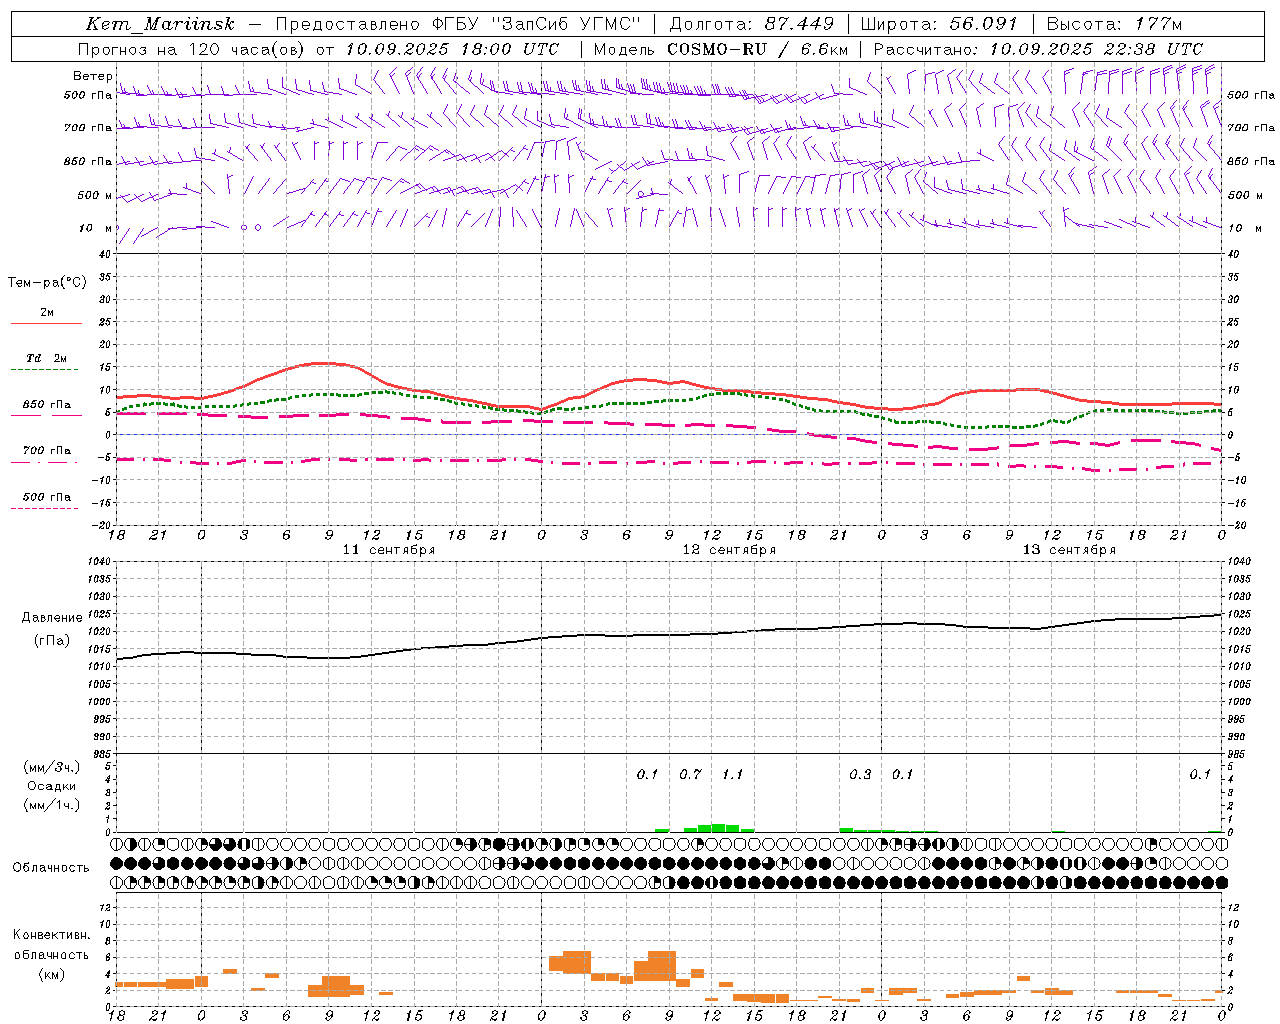Click the '12 сентября' date label
The image size is (1280, 1024).
[729, 550]
